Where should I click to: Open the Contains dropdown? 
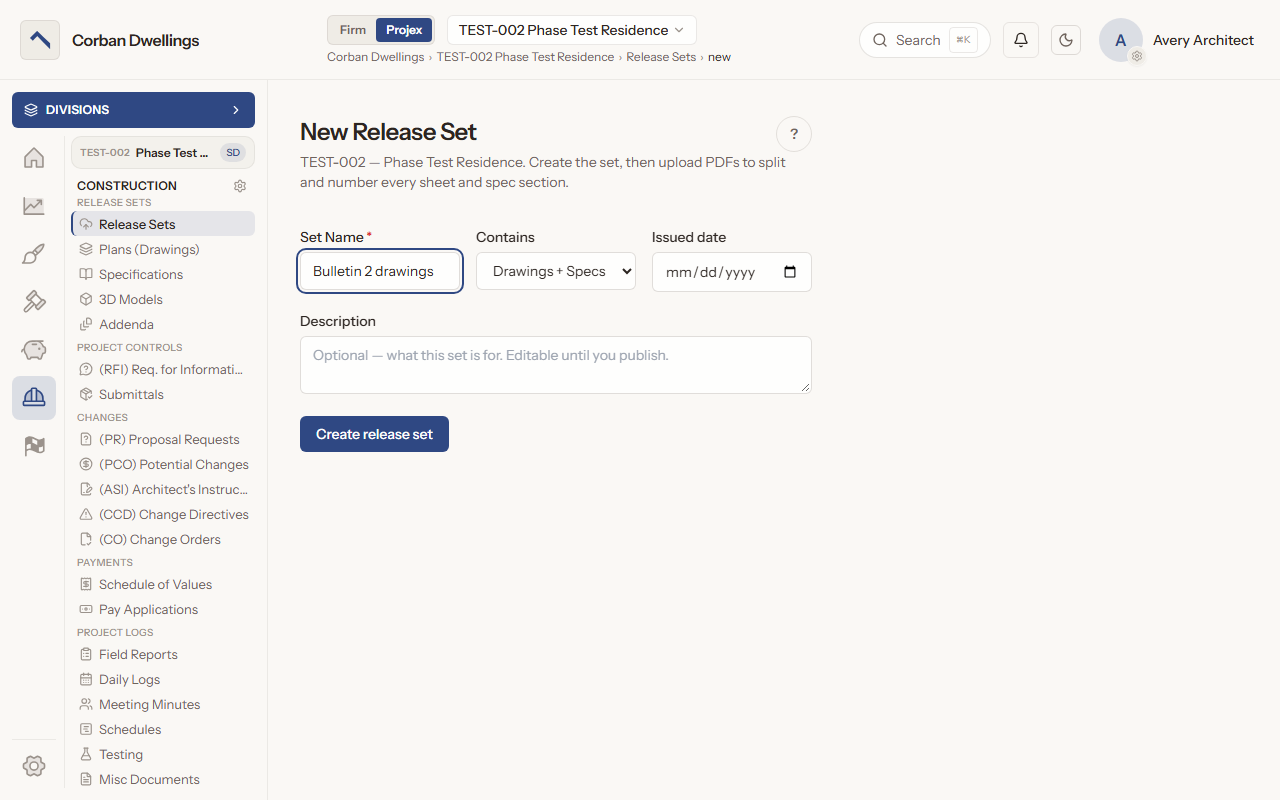tap(556, 271)
